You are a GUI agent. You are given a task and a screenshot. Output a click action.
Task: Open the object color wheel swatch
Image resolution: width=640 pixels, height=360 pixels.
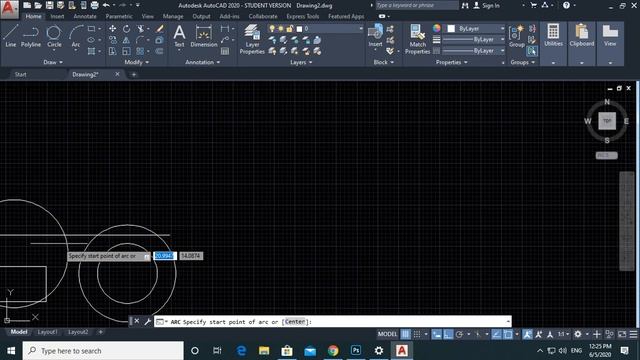(437, 28)
